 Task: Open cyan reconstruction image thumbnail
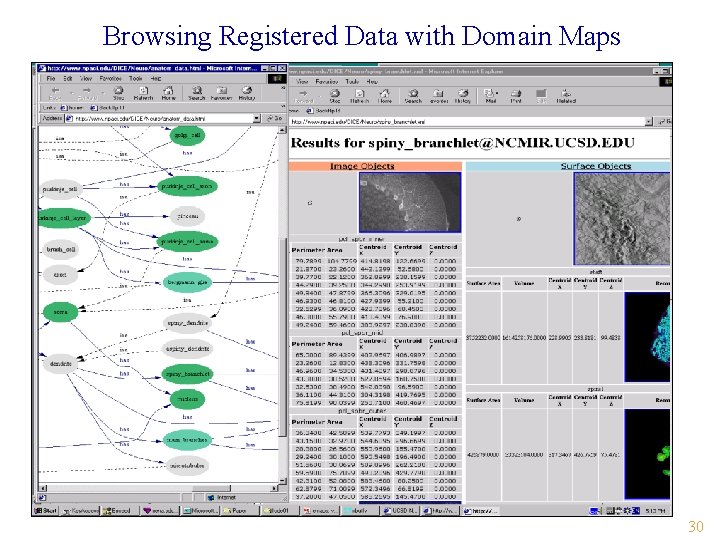[x=647, y=337]
